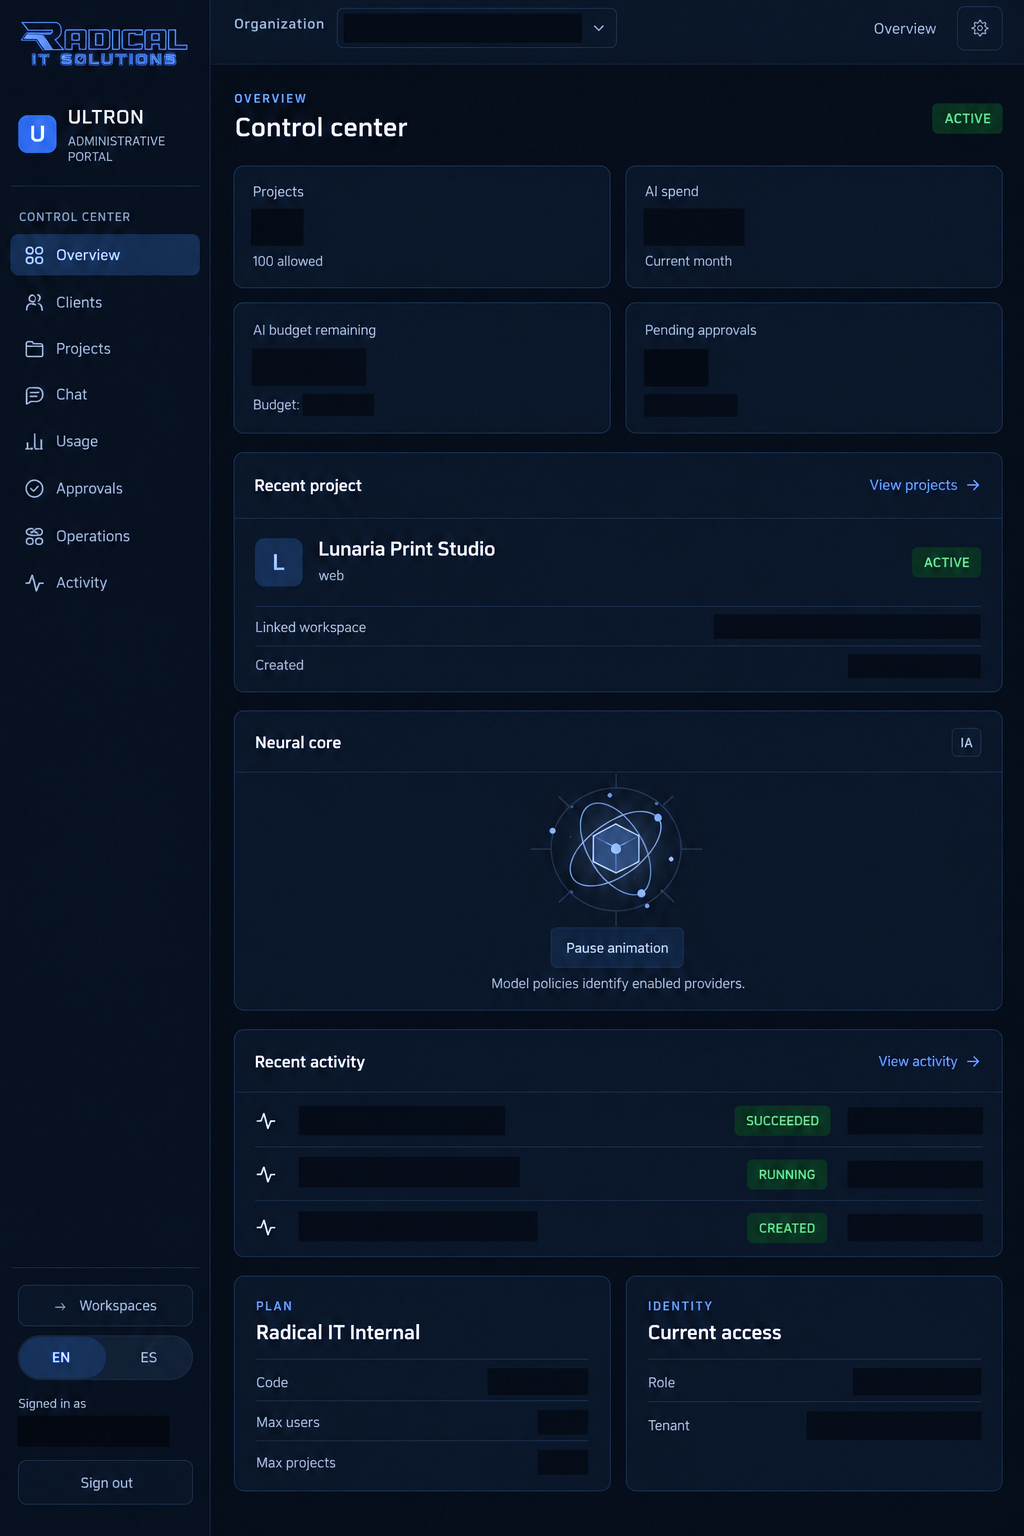Click the Usage bar chart icon
1024x1536 pixels.
coord(34,441)
